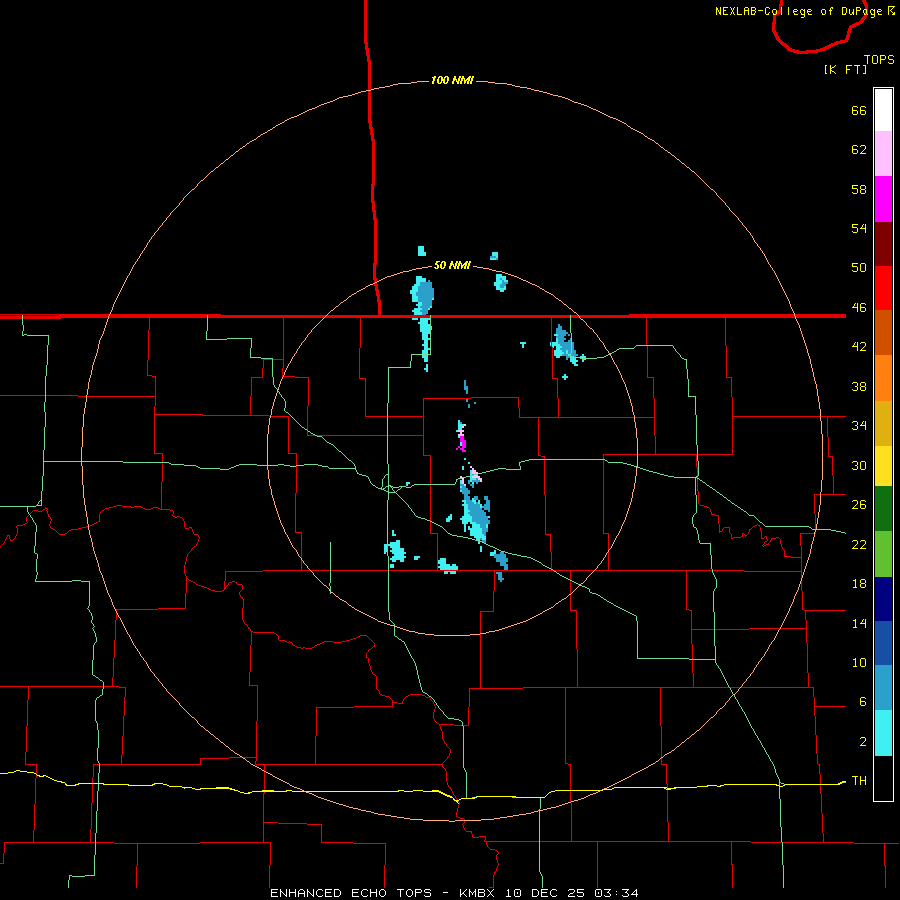Click the '46' legend value
The width and height of the screenshot is (900, 900).
pyautogui.click(x=859, y=308)
